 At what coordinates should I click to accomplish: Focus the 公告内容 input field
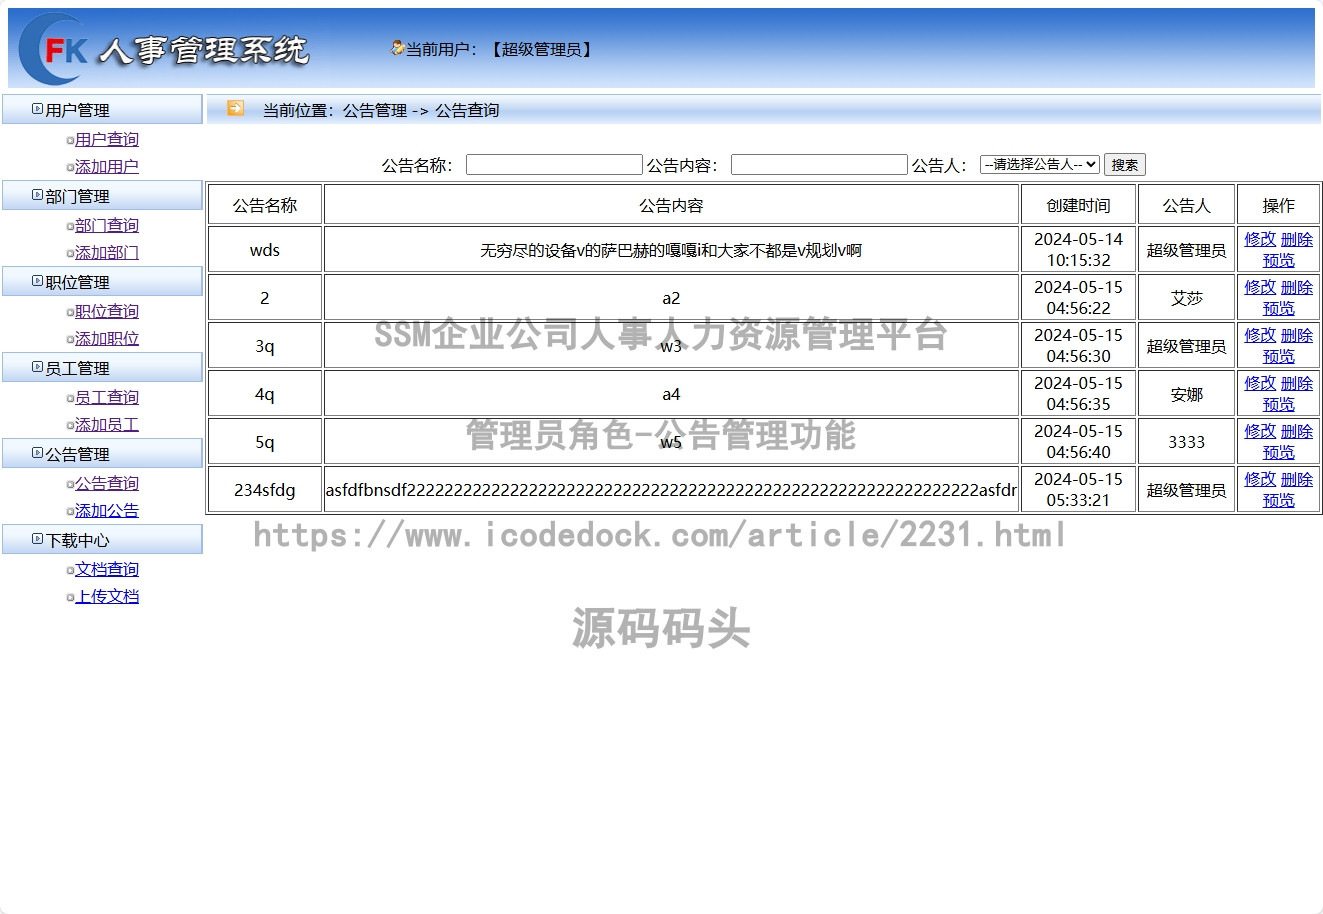pyautogui.click(x=819, y=164)
